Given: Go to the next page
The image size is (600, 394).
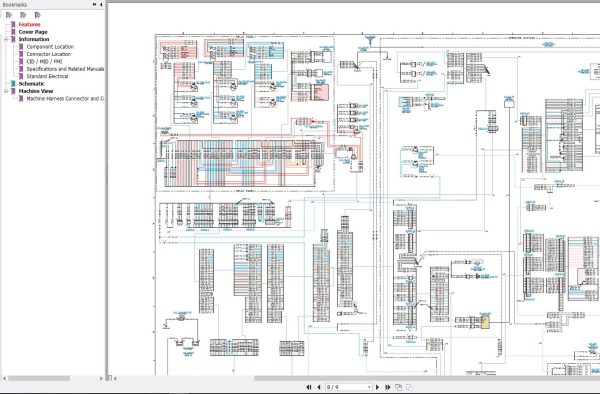Looking at the screenshot, I should click(377, 387).
